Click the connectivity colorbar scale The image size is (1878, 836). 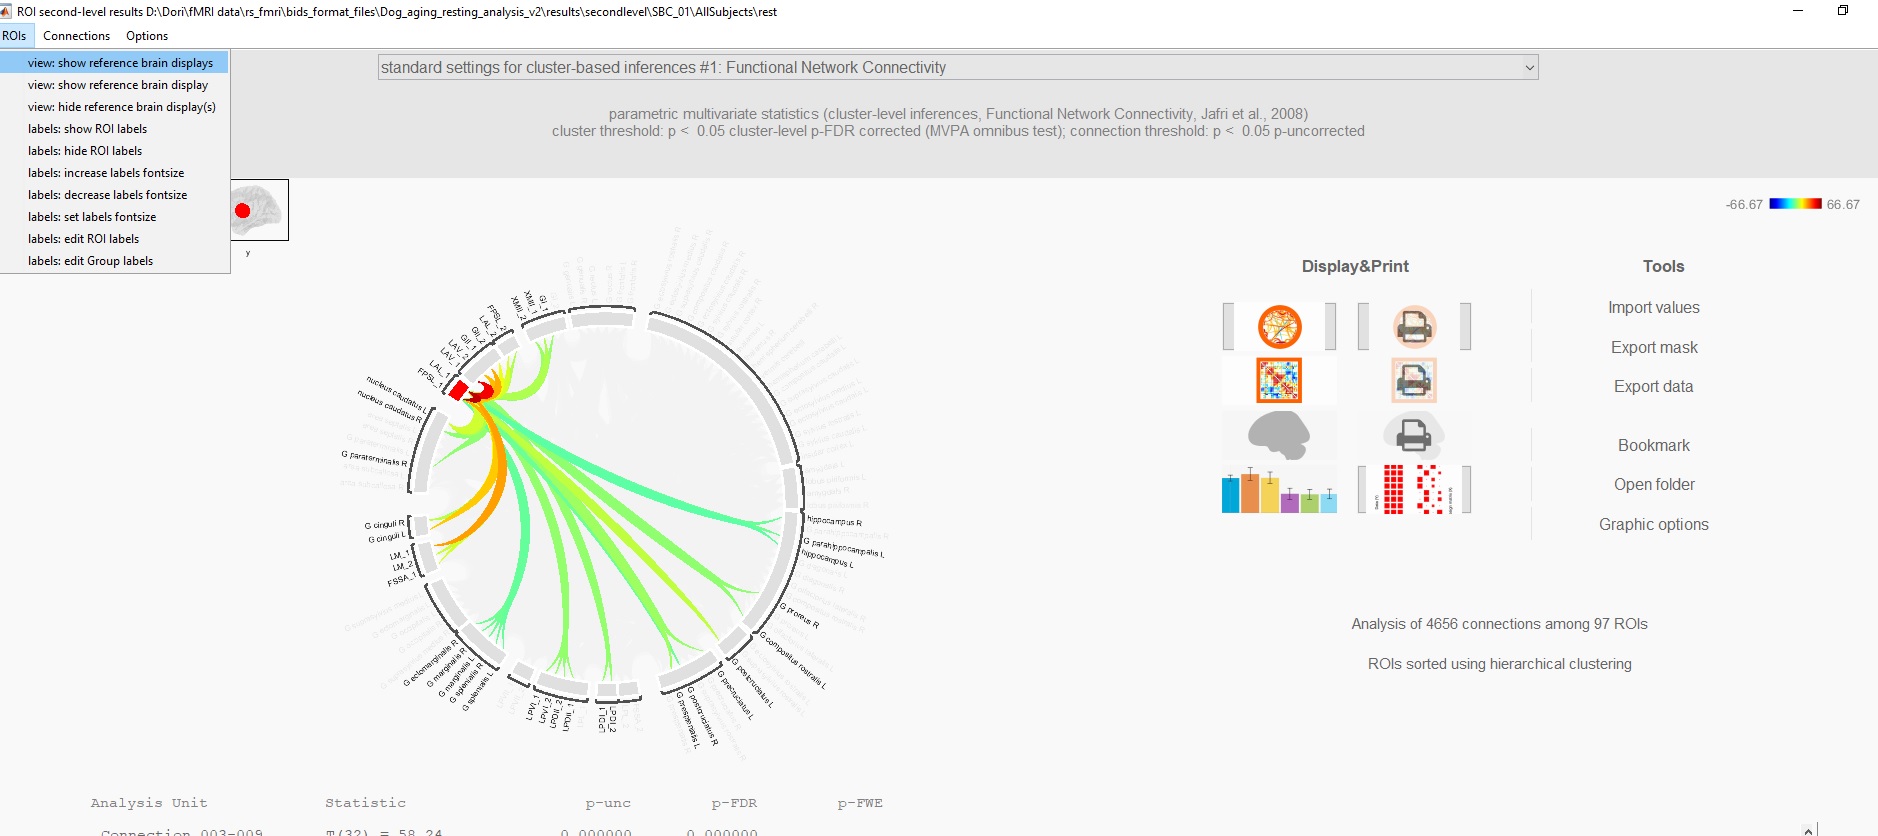point(1795,204)
